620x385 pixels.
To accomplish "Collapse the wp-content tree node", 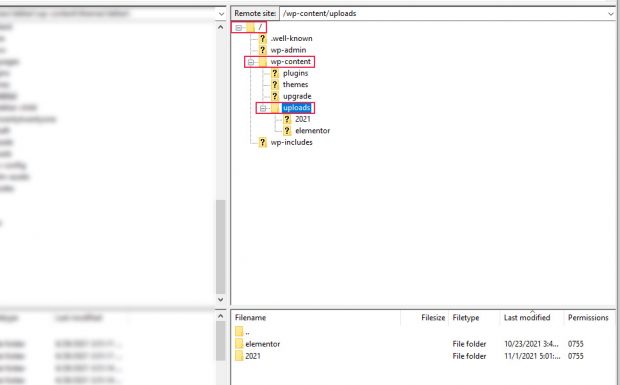I will tap(251, 62).
